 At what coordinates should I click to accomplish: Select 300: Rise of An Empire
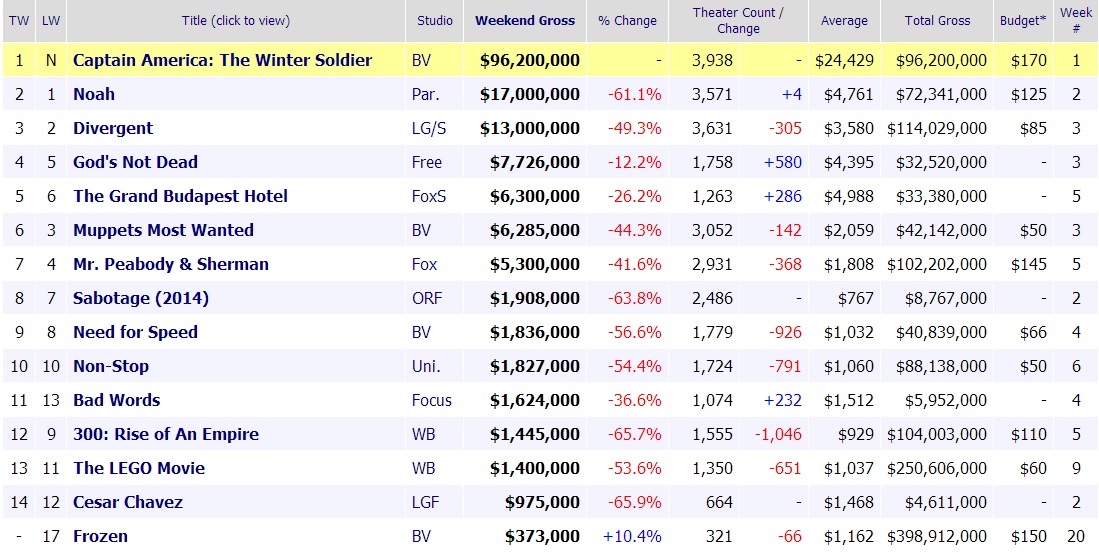166,434
